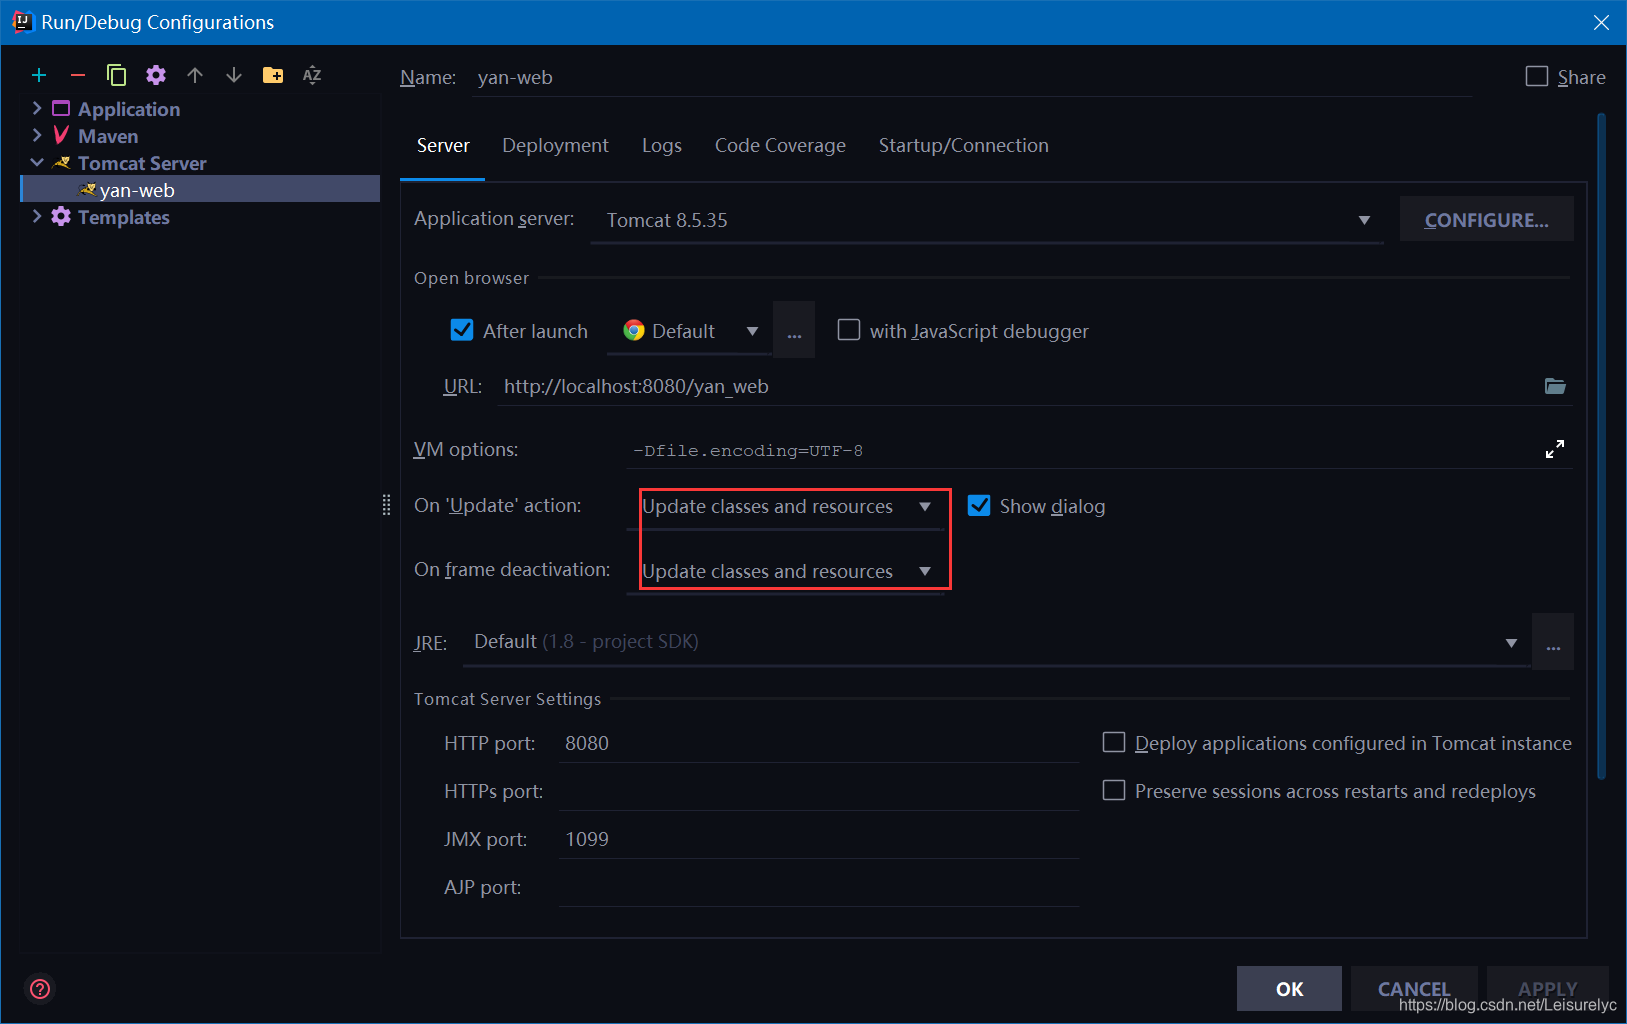
Task: Uncheck the After launch checkbox
Action: coord(462,330)
